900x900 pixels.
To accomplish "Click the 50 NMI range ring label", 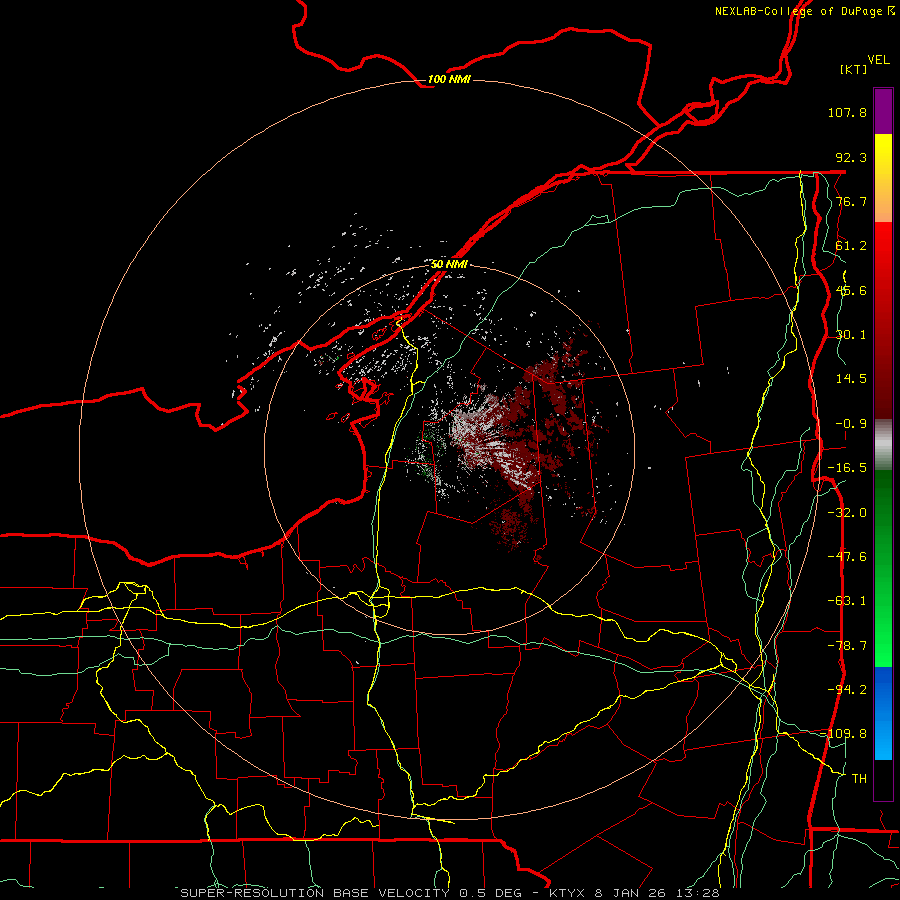I will click(x=449, y=264).
